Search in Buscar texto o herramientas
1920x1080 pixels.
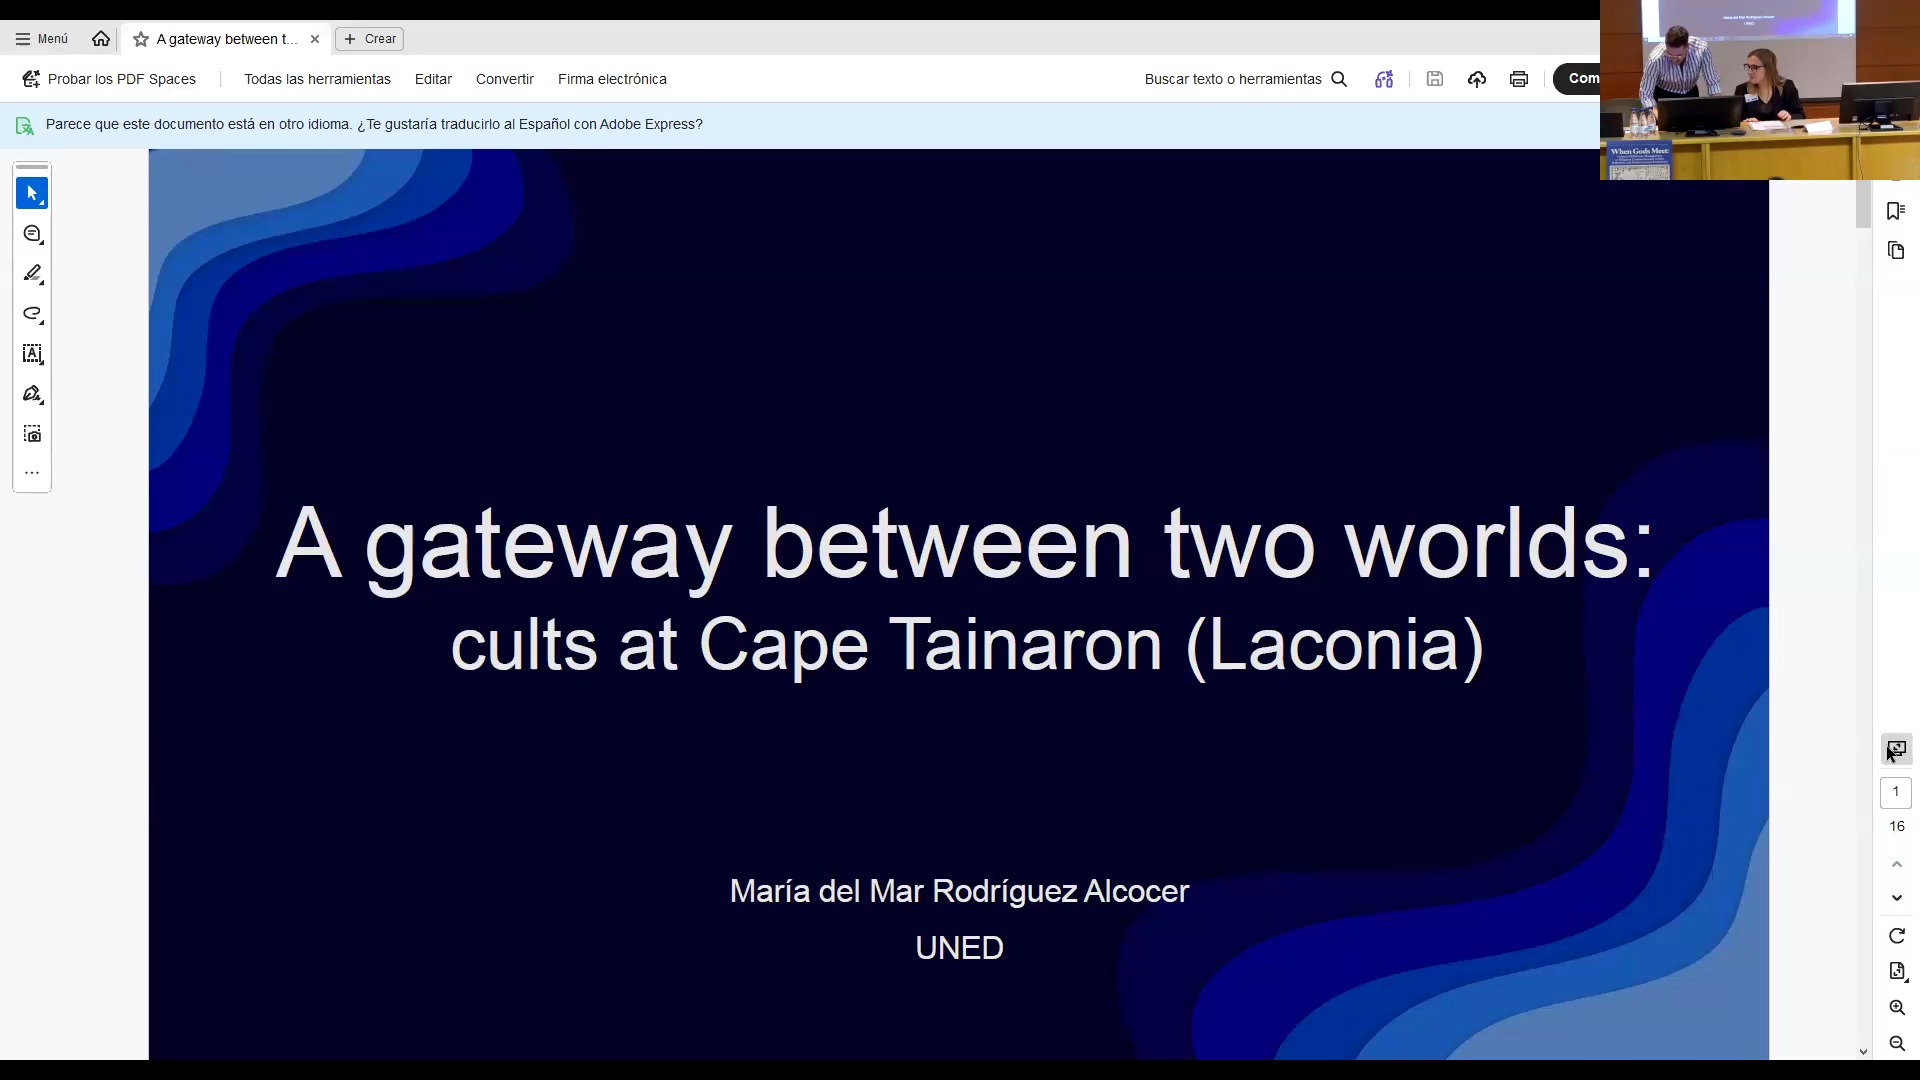[1246, 79]
